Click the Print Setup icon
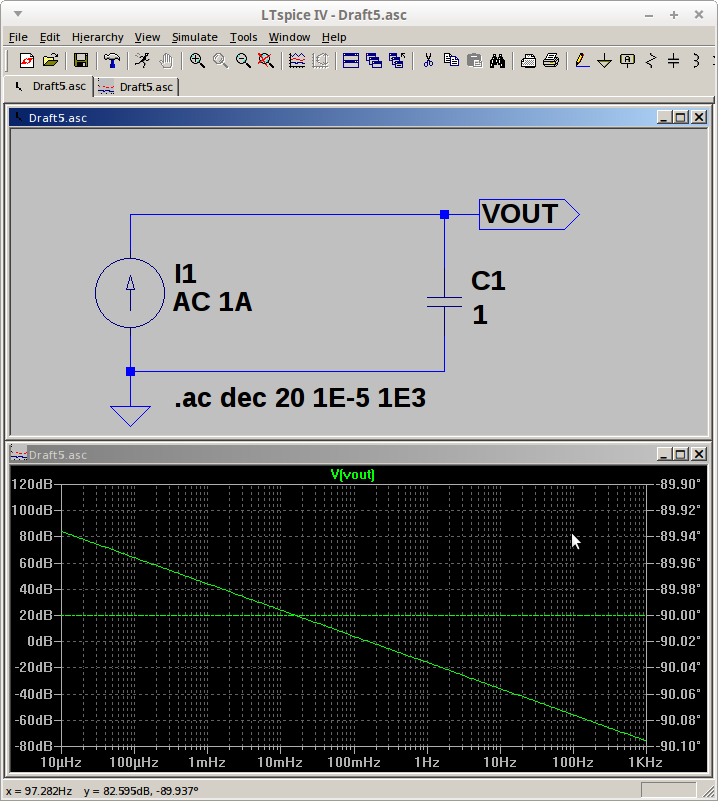 (528, 60)
